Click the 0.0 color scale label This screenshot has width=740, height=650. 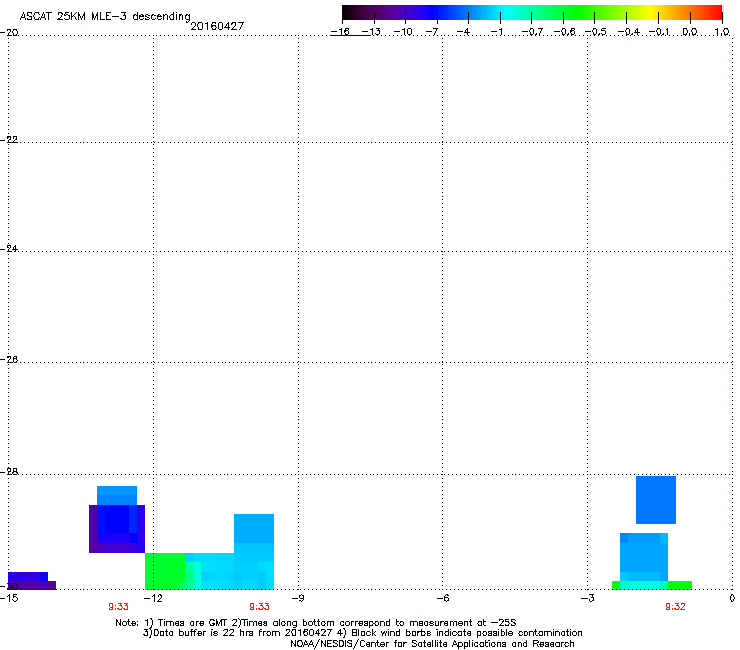(x=690, y=32)
